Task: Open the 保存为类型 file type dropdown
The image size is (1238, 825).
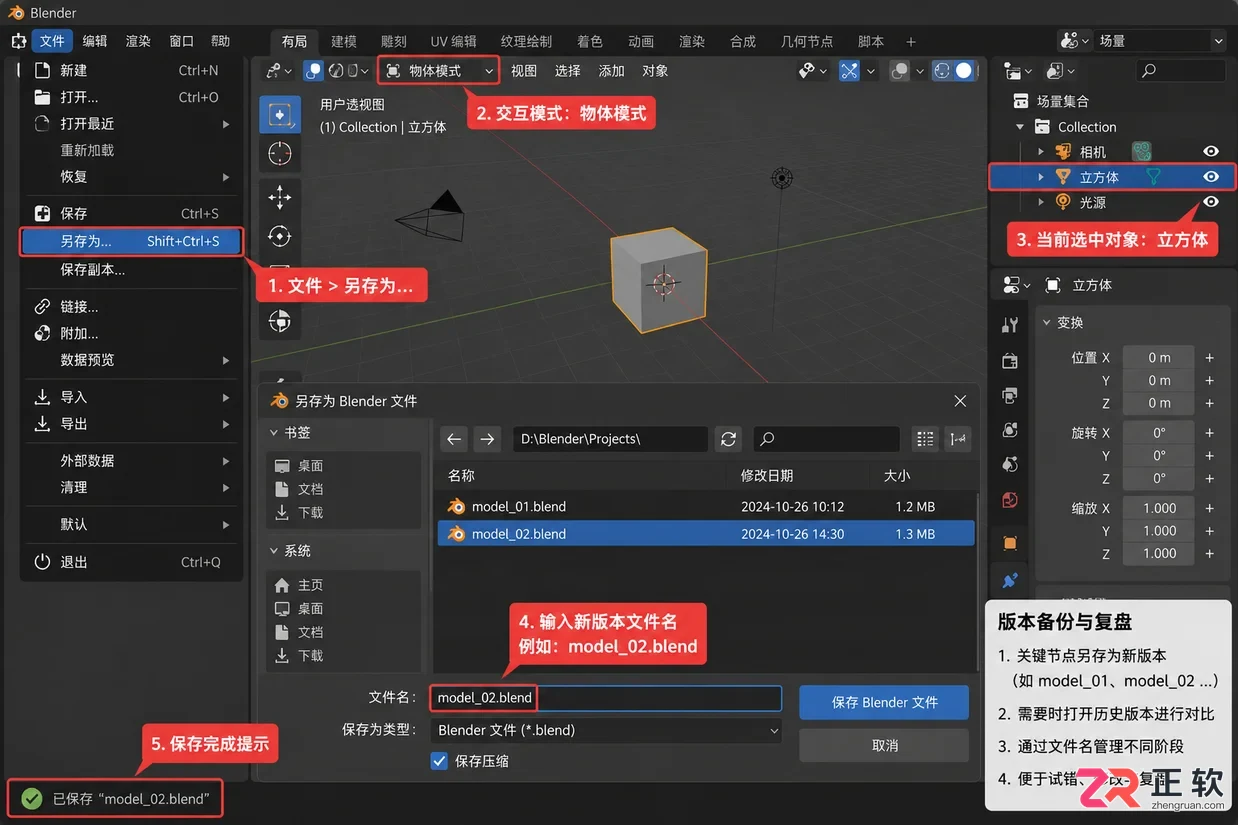Action: click(x=606, y=730)
